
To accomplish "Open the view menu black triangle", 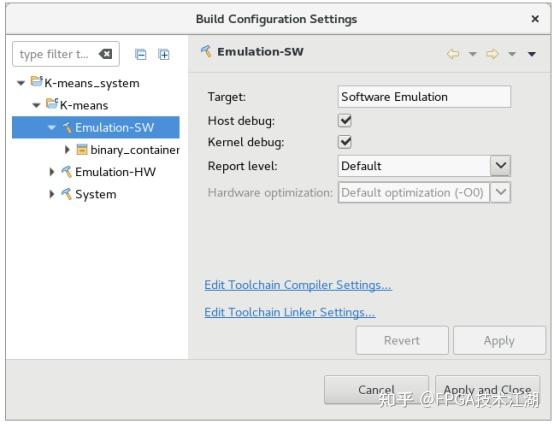I will click(x=532, y=54).
